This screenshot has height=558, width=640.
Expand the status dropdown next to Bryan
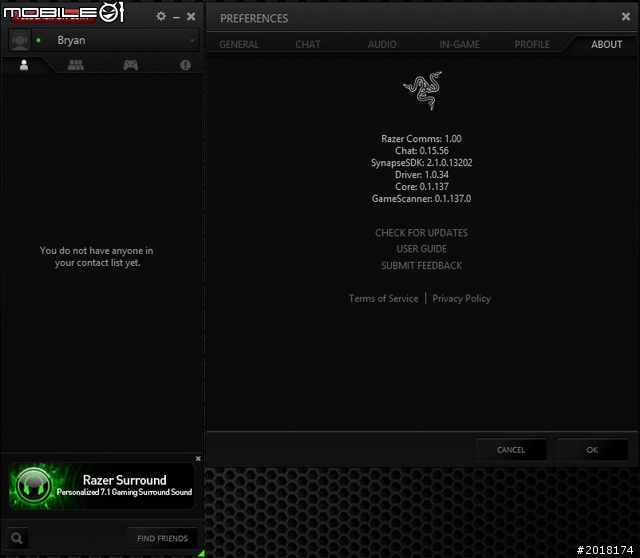[x=192, y=40]
